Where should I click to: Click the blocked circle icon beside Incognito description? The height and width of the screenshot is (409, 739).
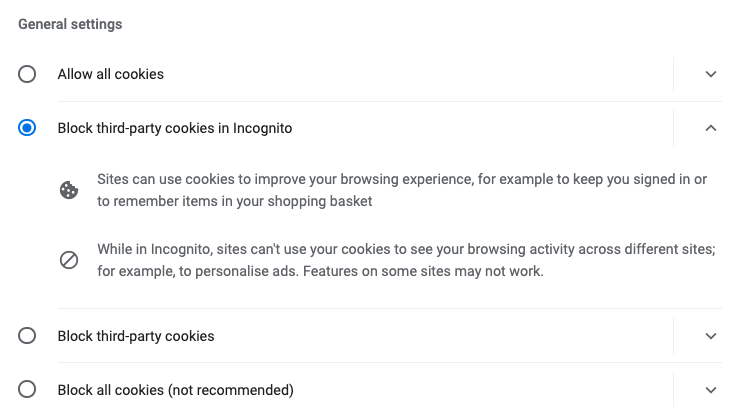click(x=69, y=260)
